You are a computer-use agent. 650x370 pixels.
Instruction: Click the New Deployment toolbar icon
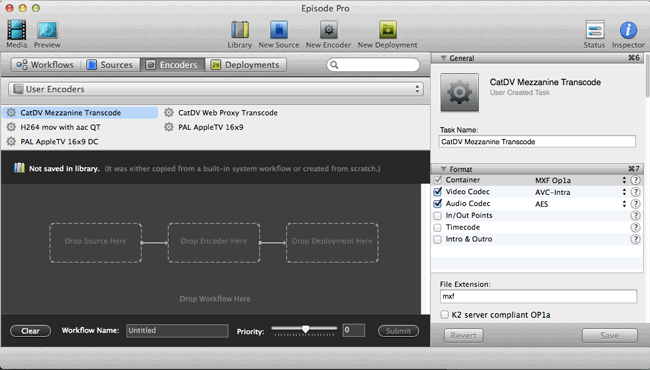388,30
